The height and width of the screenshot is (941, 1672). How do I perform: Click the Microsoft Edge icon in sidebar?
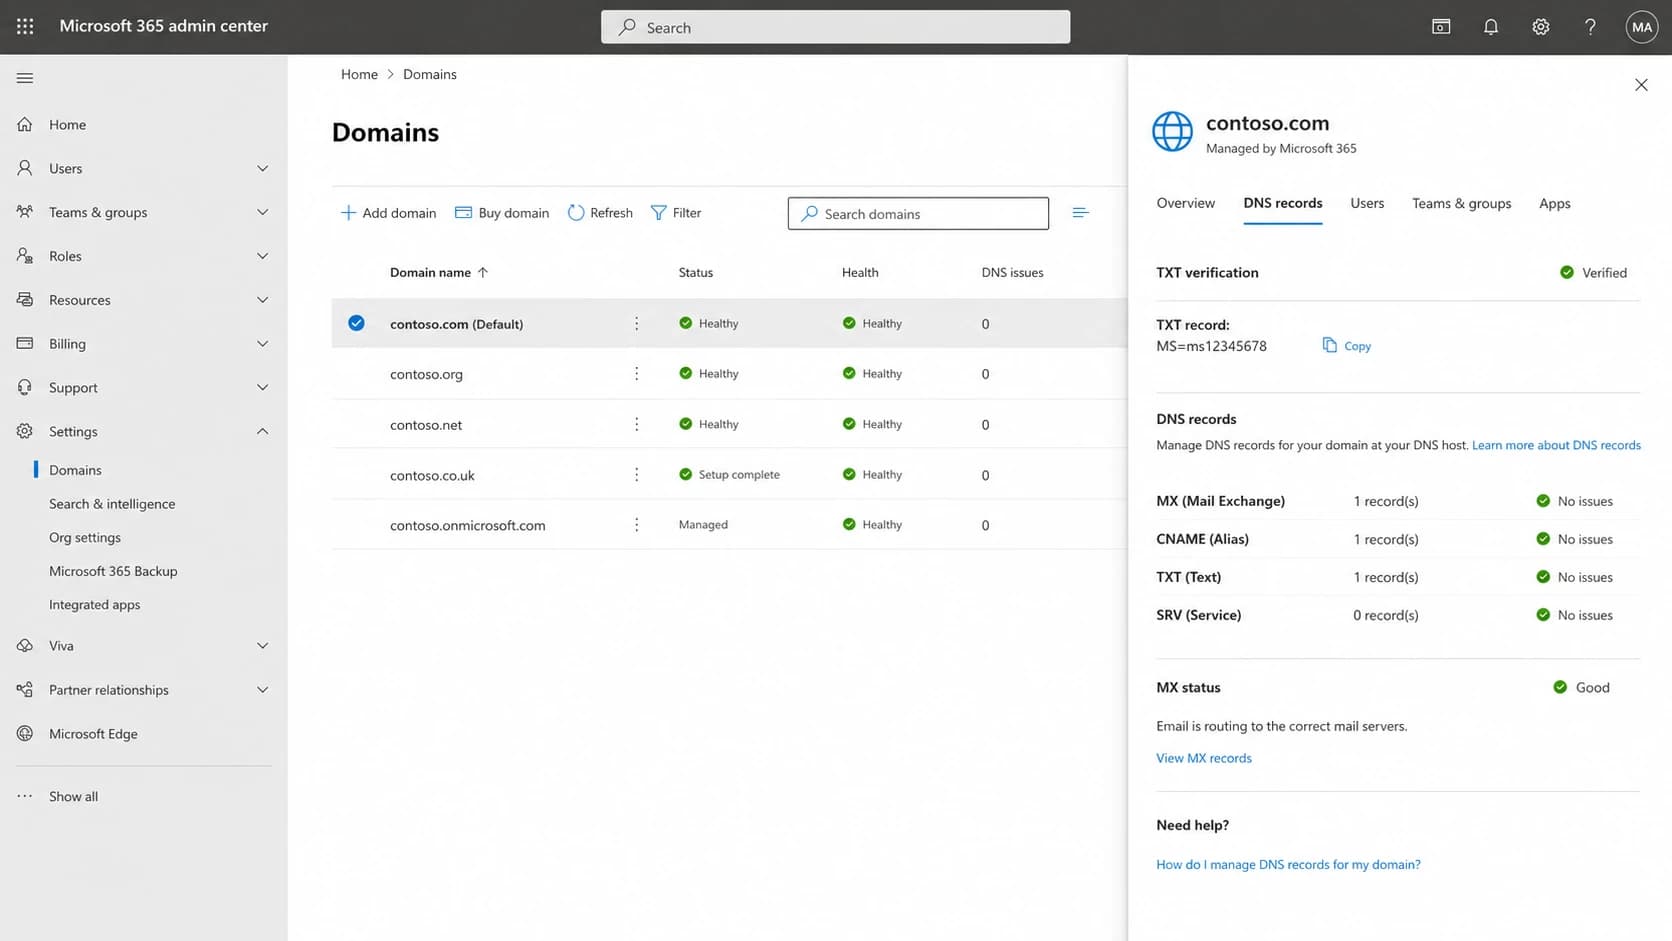[x=25, y=733]
